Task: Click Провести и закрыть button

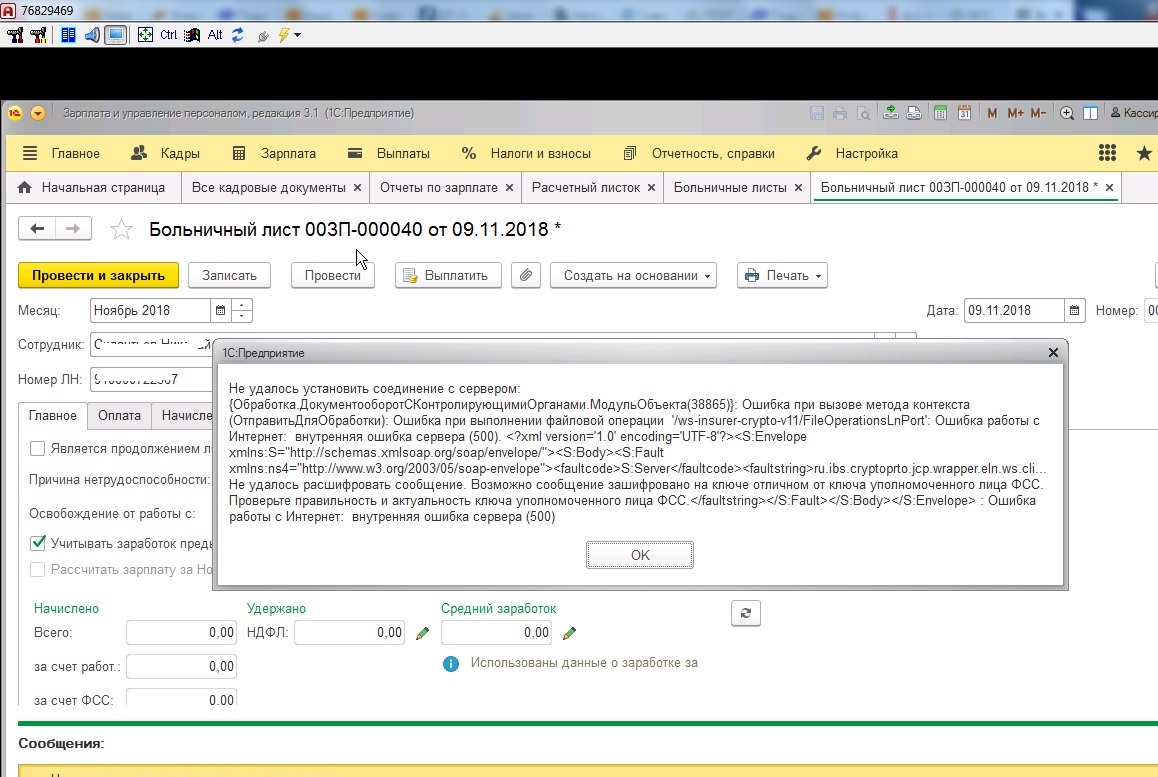Action: pyautogui.click(x=98, y=275)
